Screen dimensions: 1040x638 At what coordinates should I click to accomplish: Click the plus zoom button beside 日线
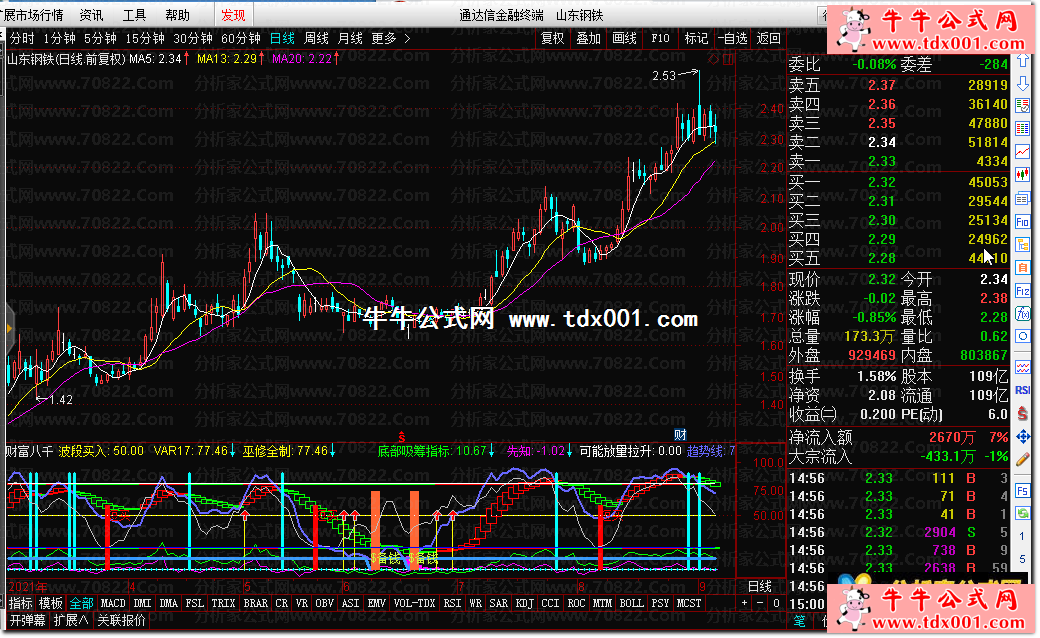point(744,604)
